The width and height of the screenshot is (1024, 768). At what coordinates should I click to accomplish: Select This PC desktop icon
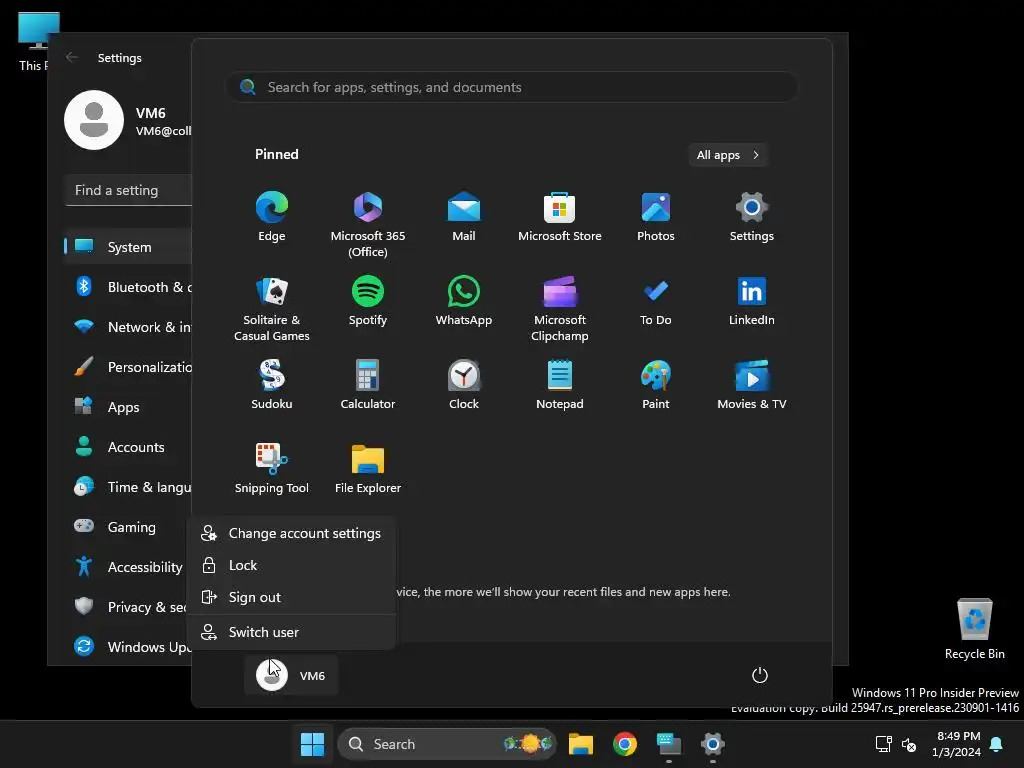tap(34, 42)
